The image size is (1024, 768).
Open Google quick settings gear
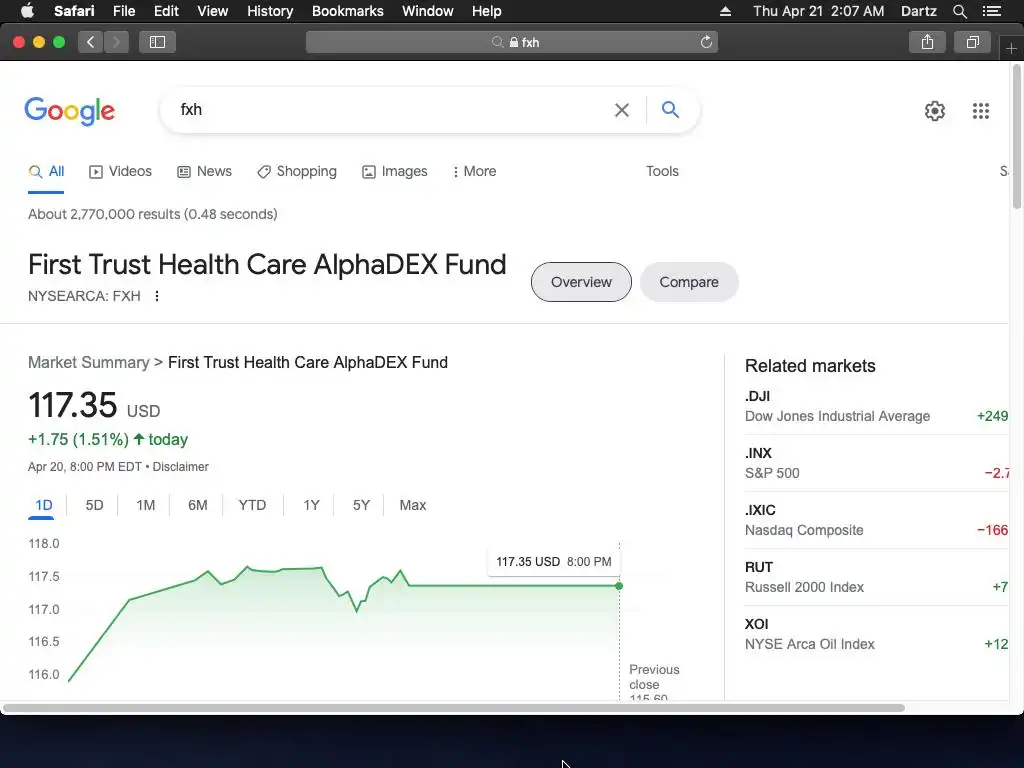coord(935,110)
